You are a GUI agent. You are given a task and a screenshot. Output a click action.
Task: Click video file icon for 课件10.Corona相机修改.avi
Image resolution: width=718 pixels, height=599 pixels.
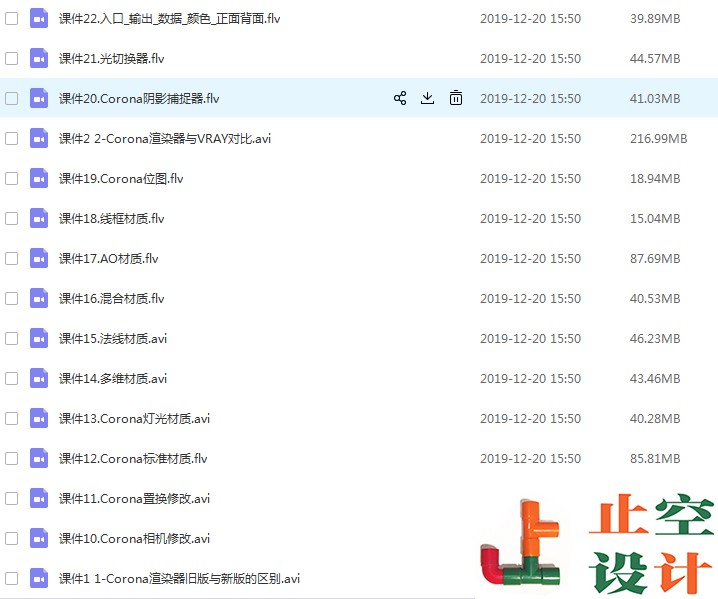(x=39, y=538)
